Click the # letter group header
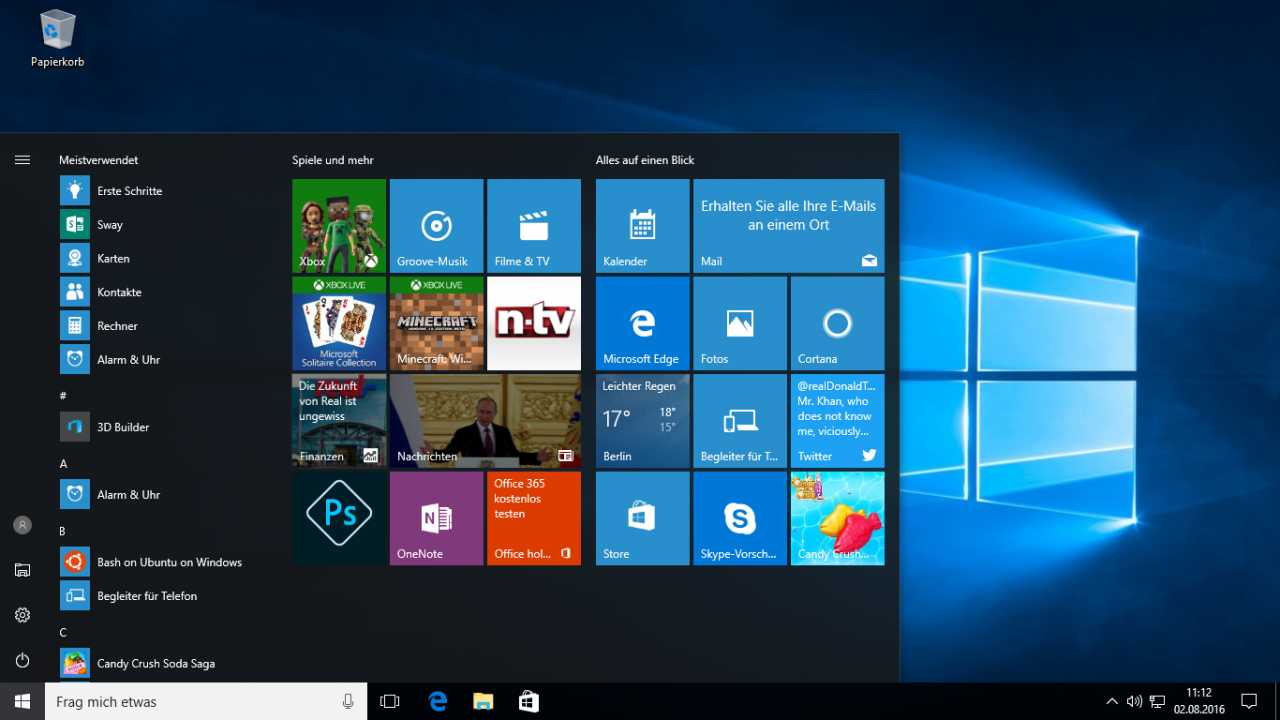 (x=63, y=396)
